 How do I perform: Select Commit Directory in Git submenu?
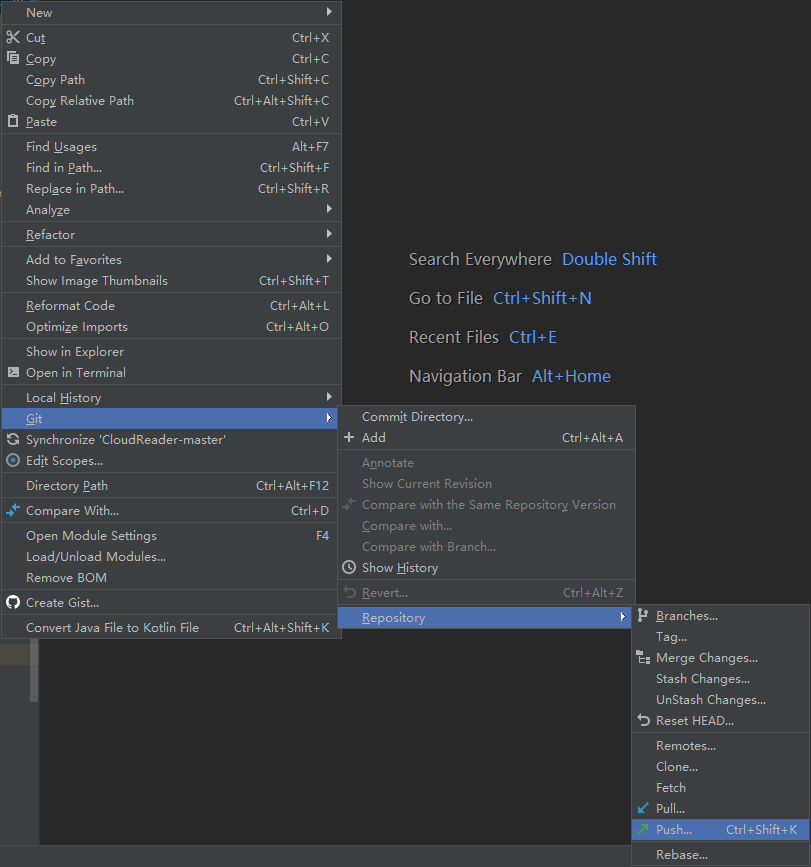click(x=486, y=416)
